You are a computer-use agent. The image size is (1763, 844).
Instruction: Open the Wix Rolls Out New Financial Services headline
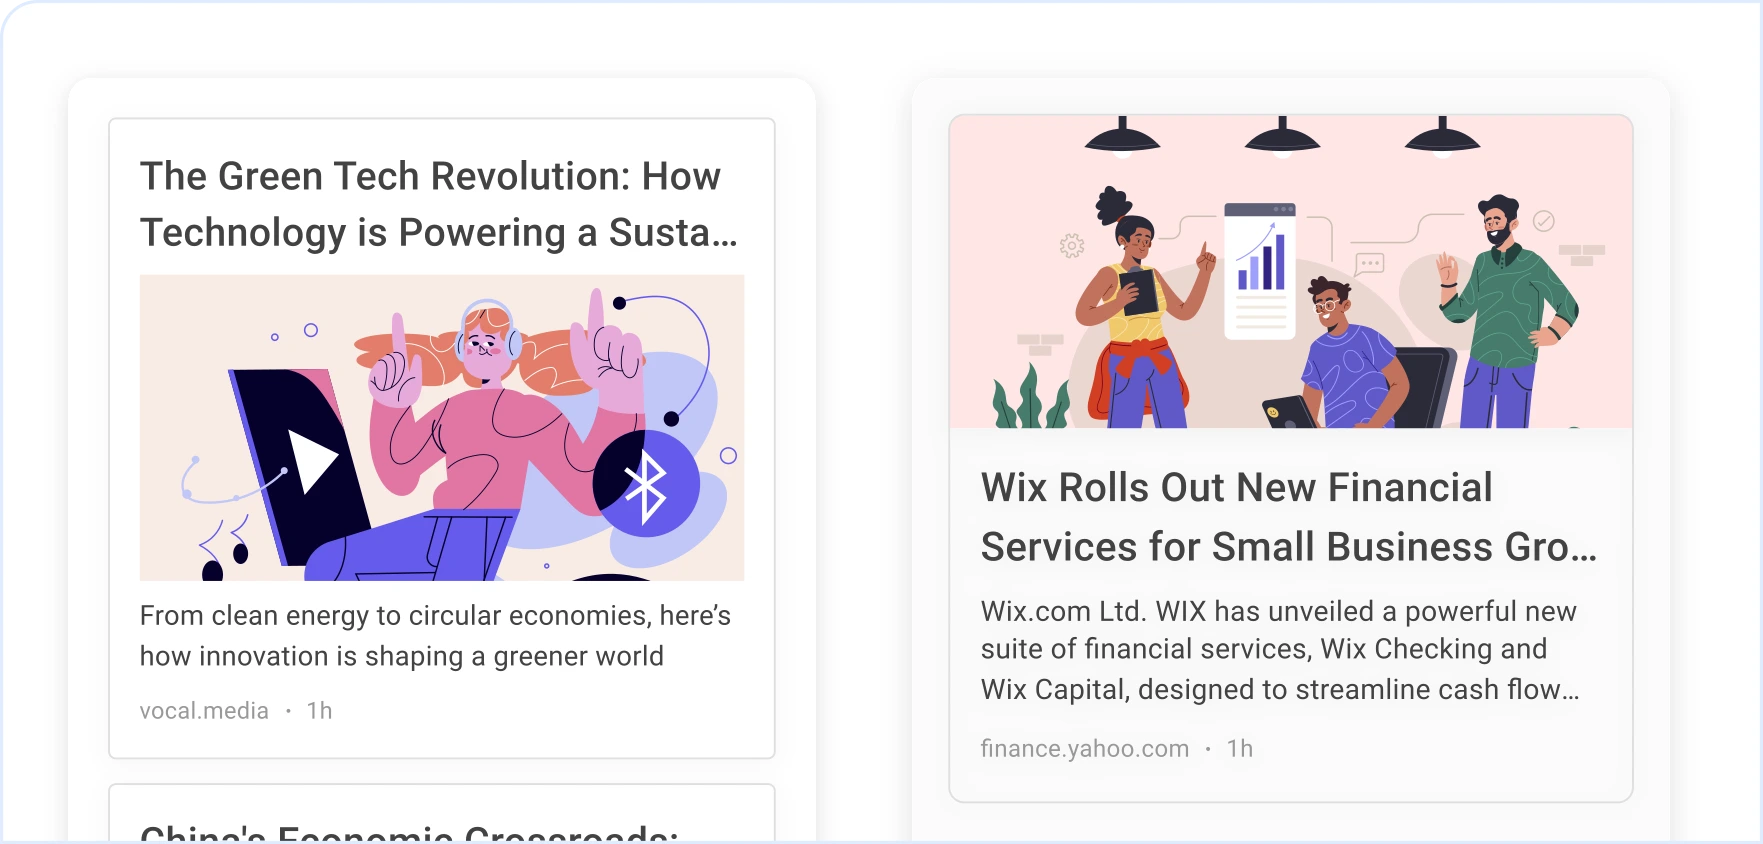click(1288, 517)
